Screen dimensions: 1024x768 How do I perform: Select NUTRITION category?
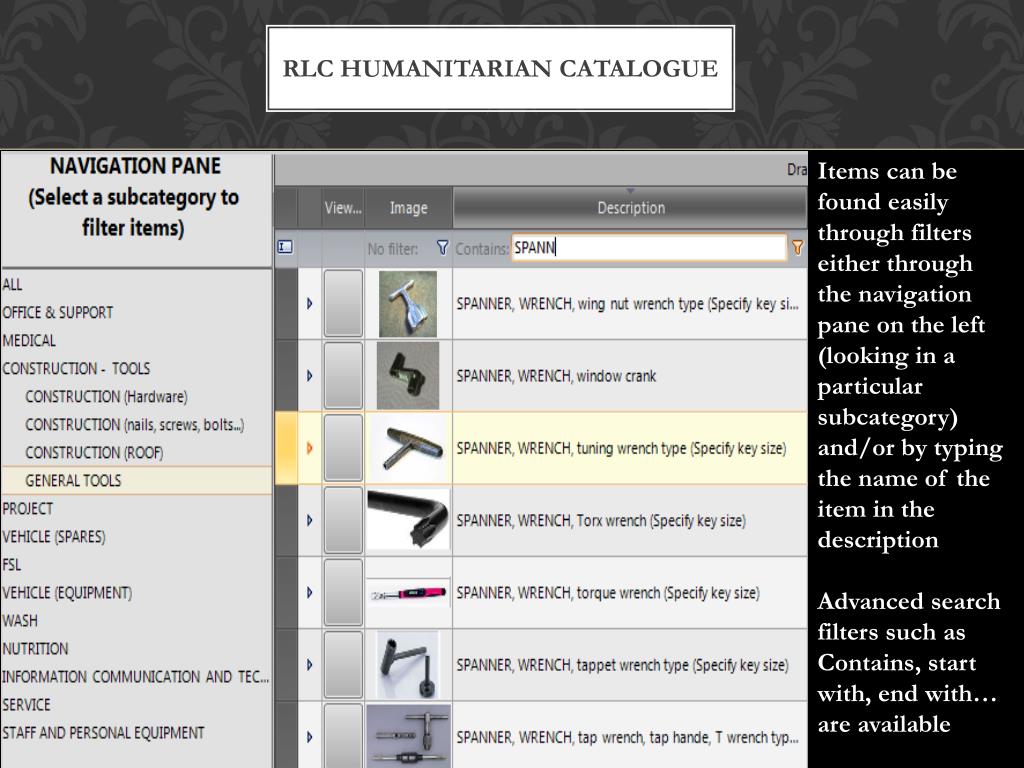coord(35,649)
